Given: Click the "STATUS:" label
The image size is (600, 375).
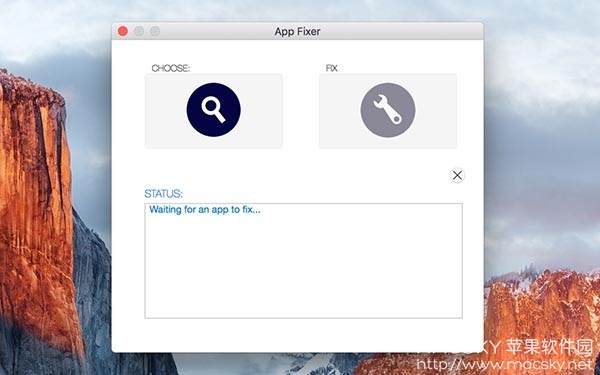Looking at the screenshot, I should [163, 194].
